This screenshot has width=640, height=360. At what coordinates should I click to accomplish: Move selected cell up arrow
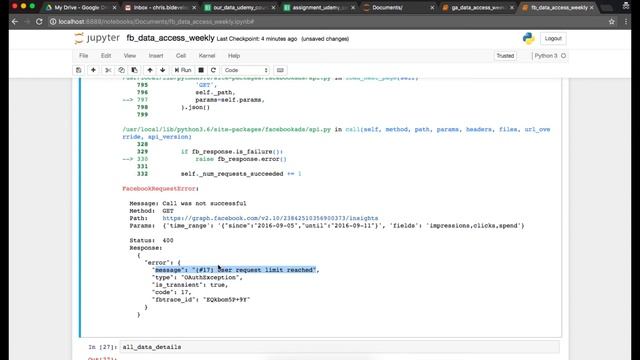click(x=150, y=70)
